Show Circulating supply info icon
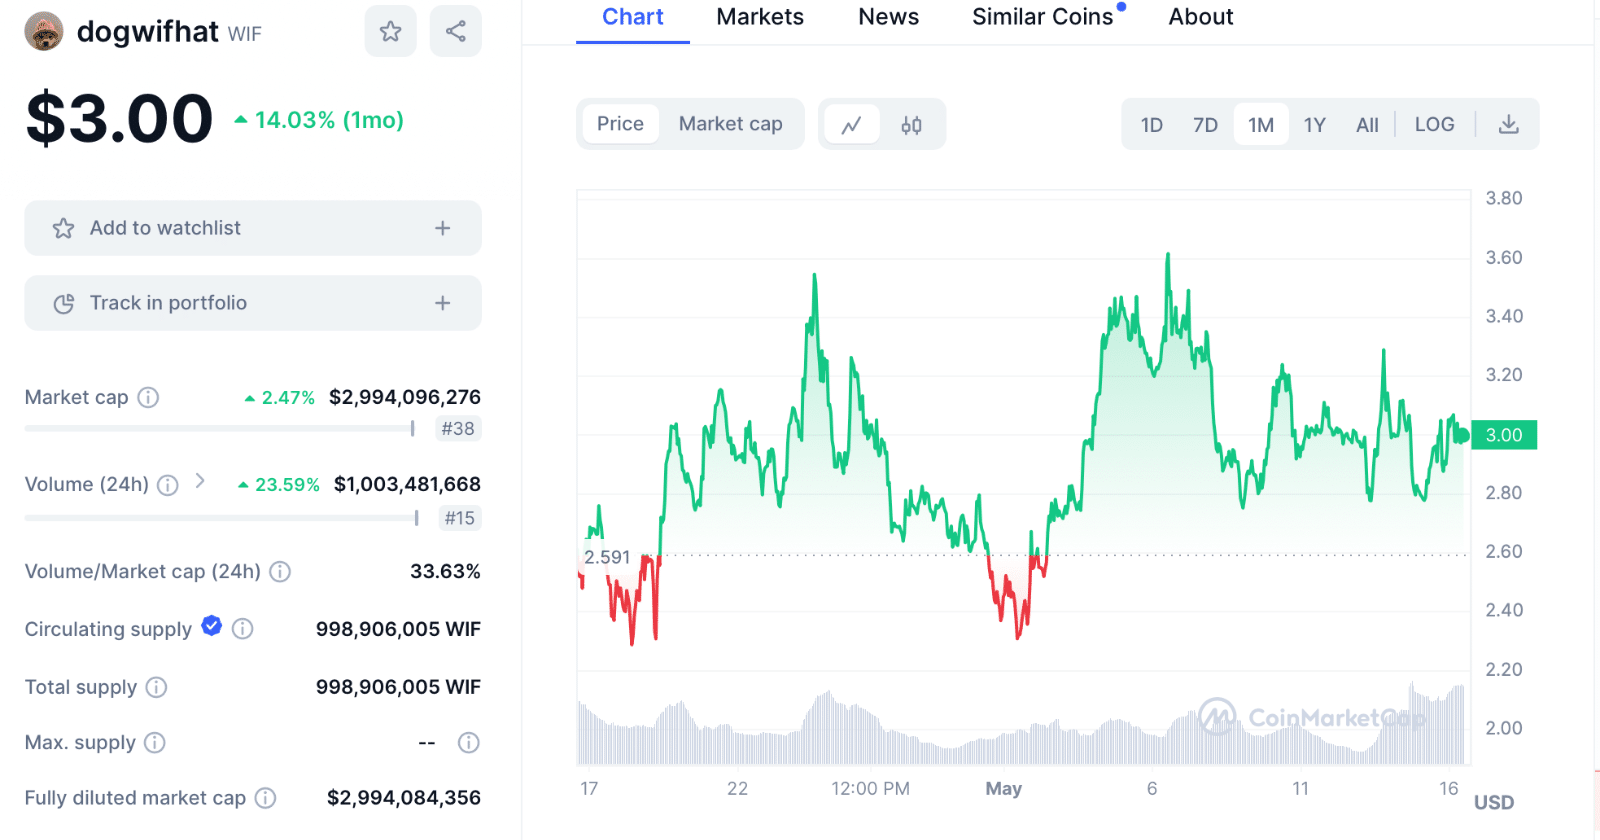This screenshot has width=1600, height=840. pyautogui.click(x=243, y=629)
